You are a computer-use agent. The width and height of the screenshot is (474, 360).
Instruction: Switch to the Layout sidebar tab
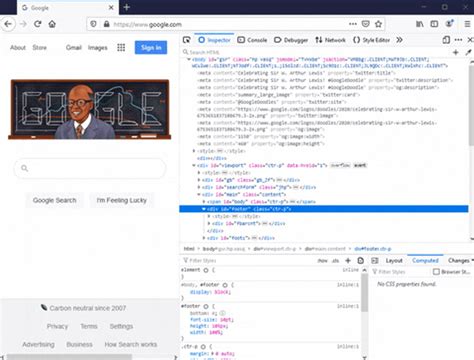click(x=394, y=261)
